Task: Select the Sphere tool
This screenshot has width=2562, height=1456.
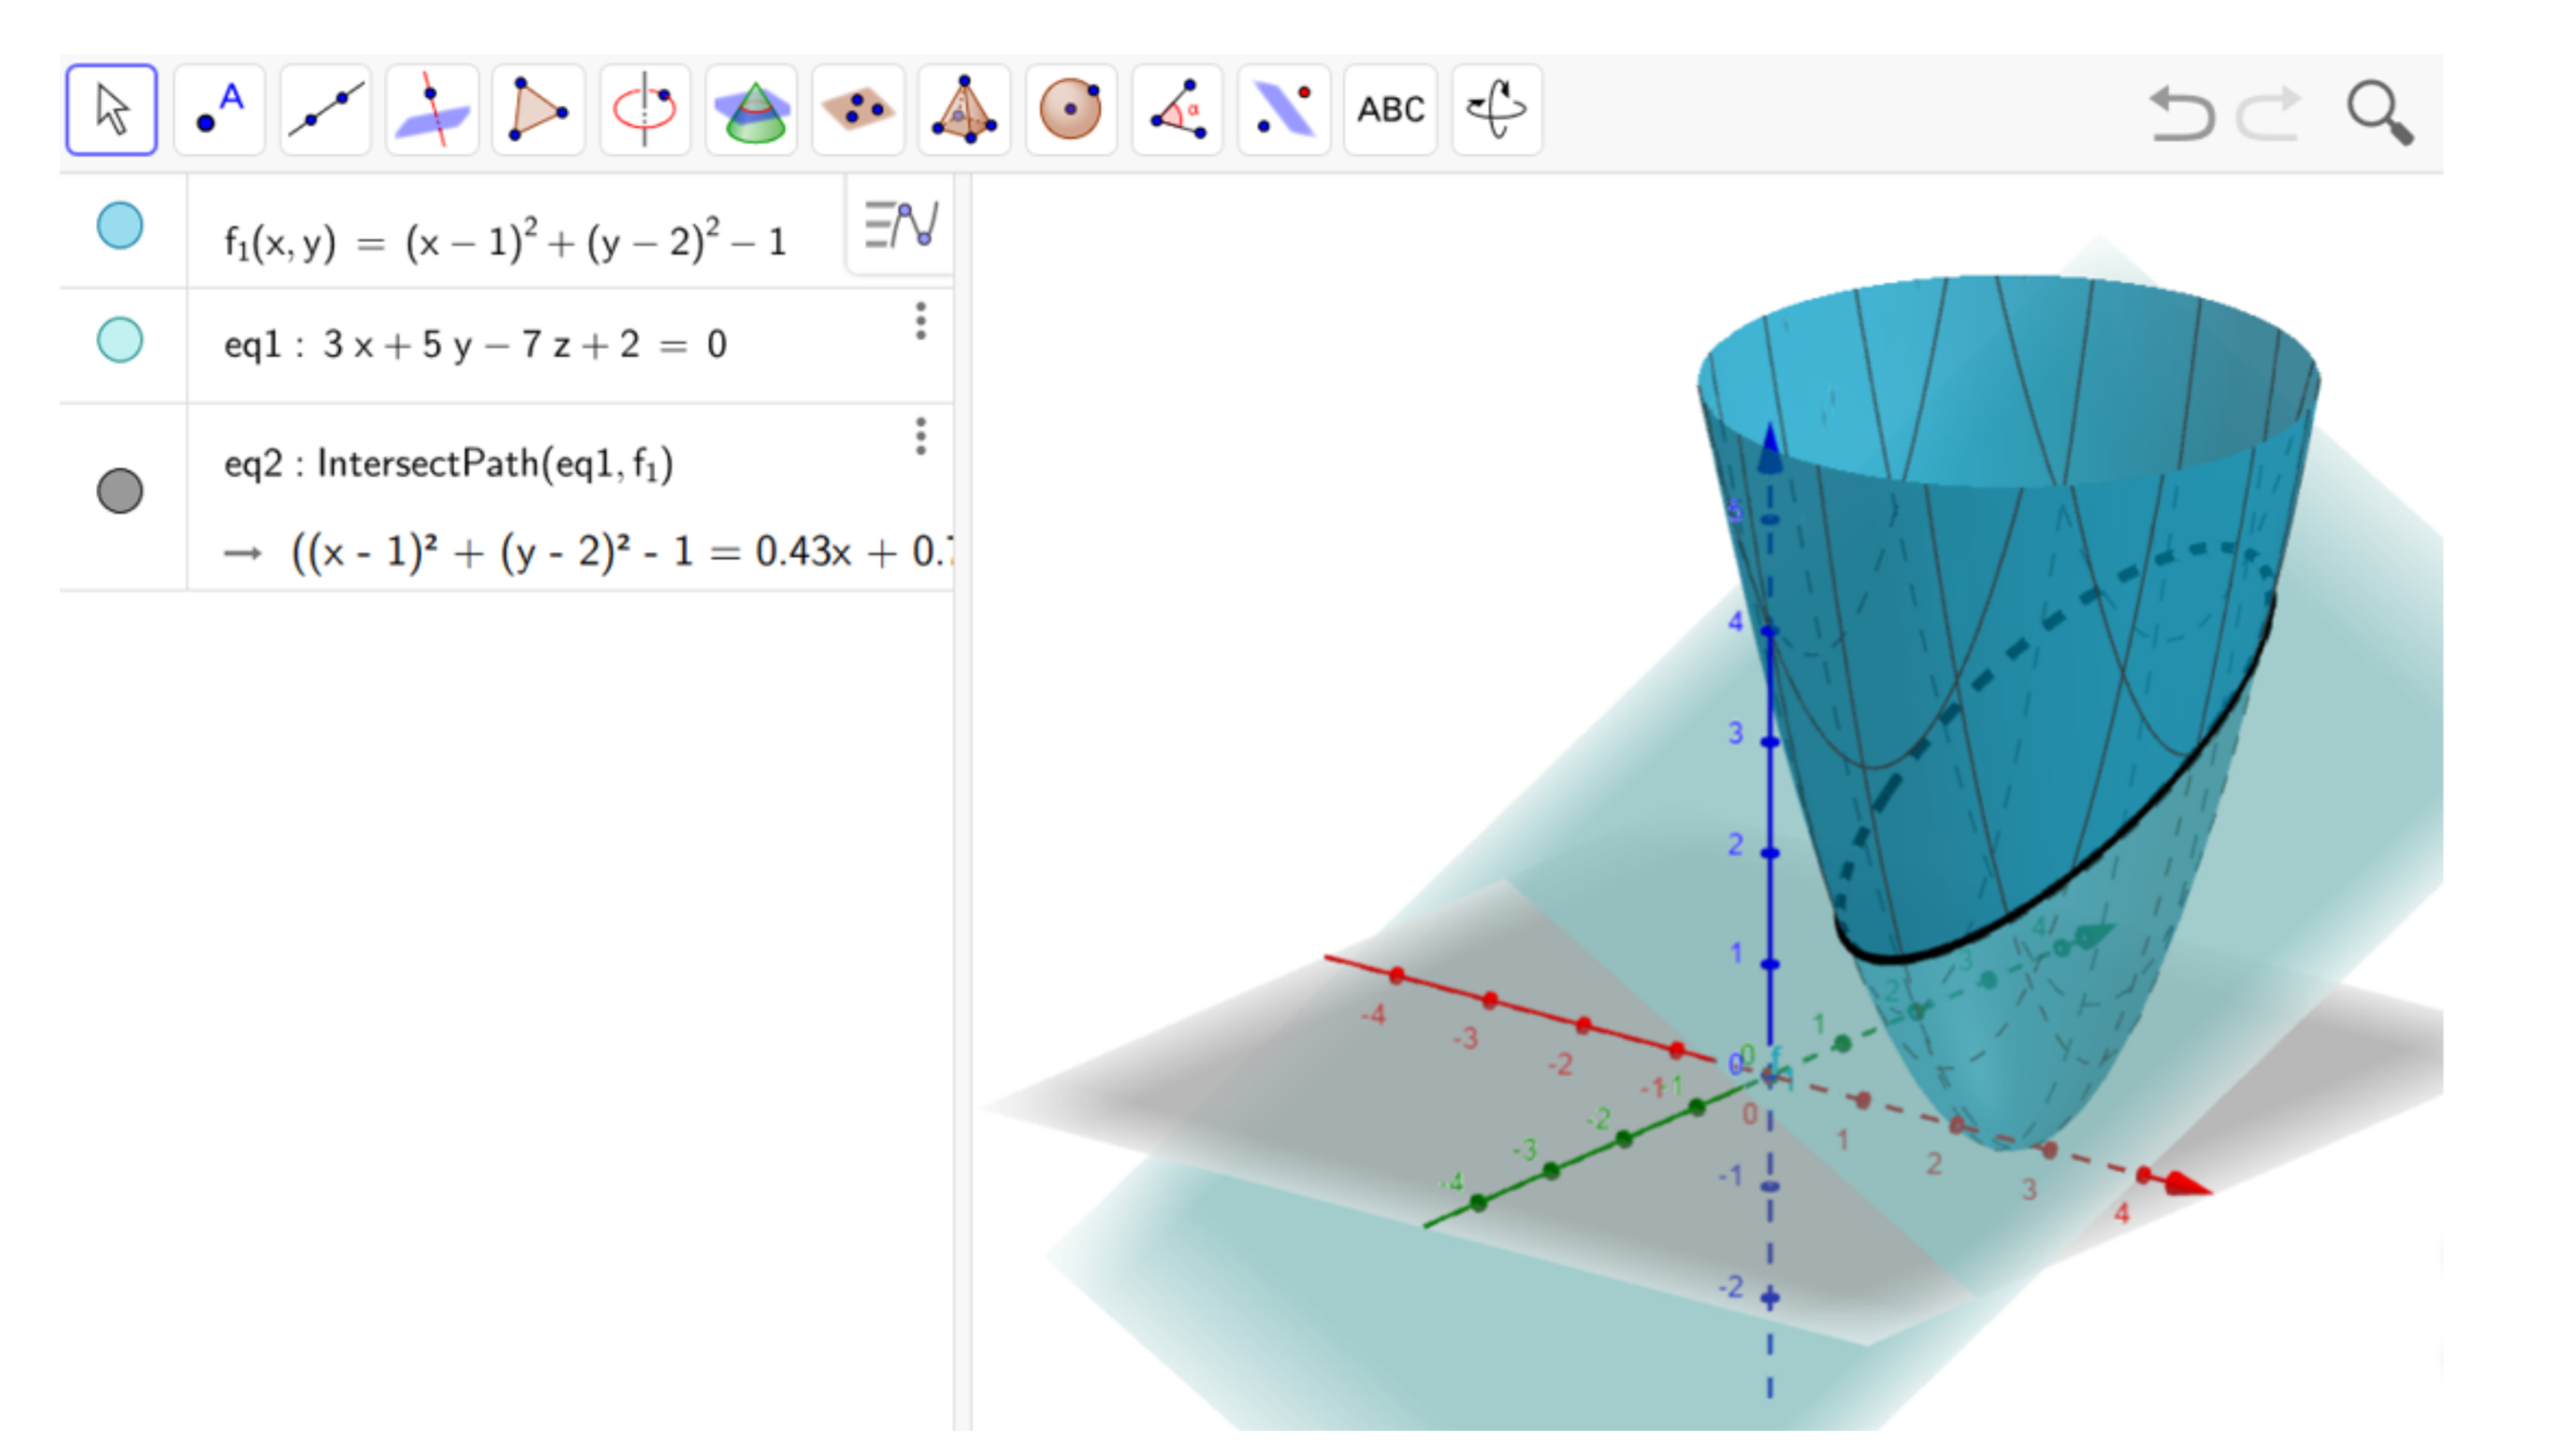Action: coord(1071,109)
